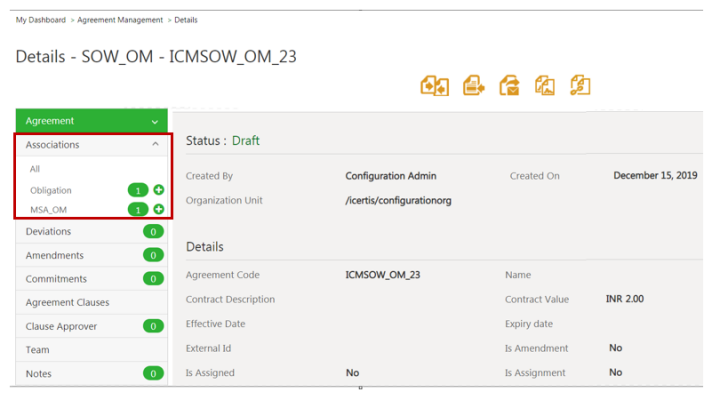The width and height of the screenshot is (720, 400).
Task: Collapse the Associations section chevron
Action: coord(154,145)
